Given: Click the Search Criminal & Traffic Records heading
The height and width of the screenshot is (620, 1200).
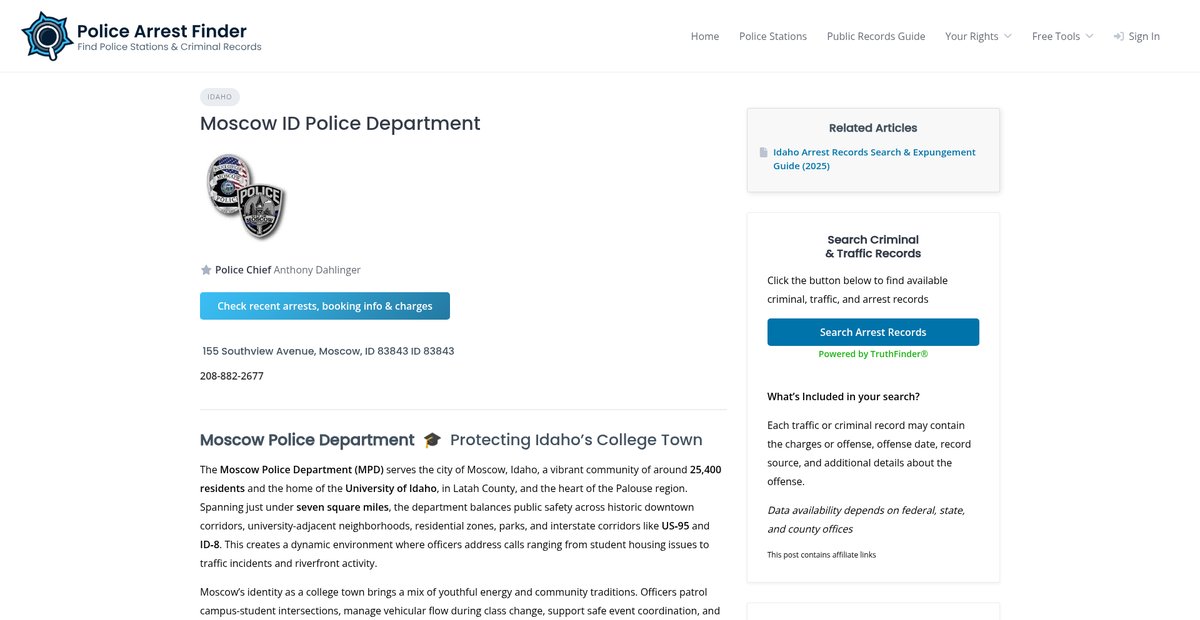Looking at the screenshot, I should [873, 246].
